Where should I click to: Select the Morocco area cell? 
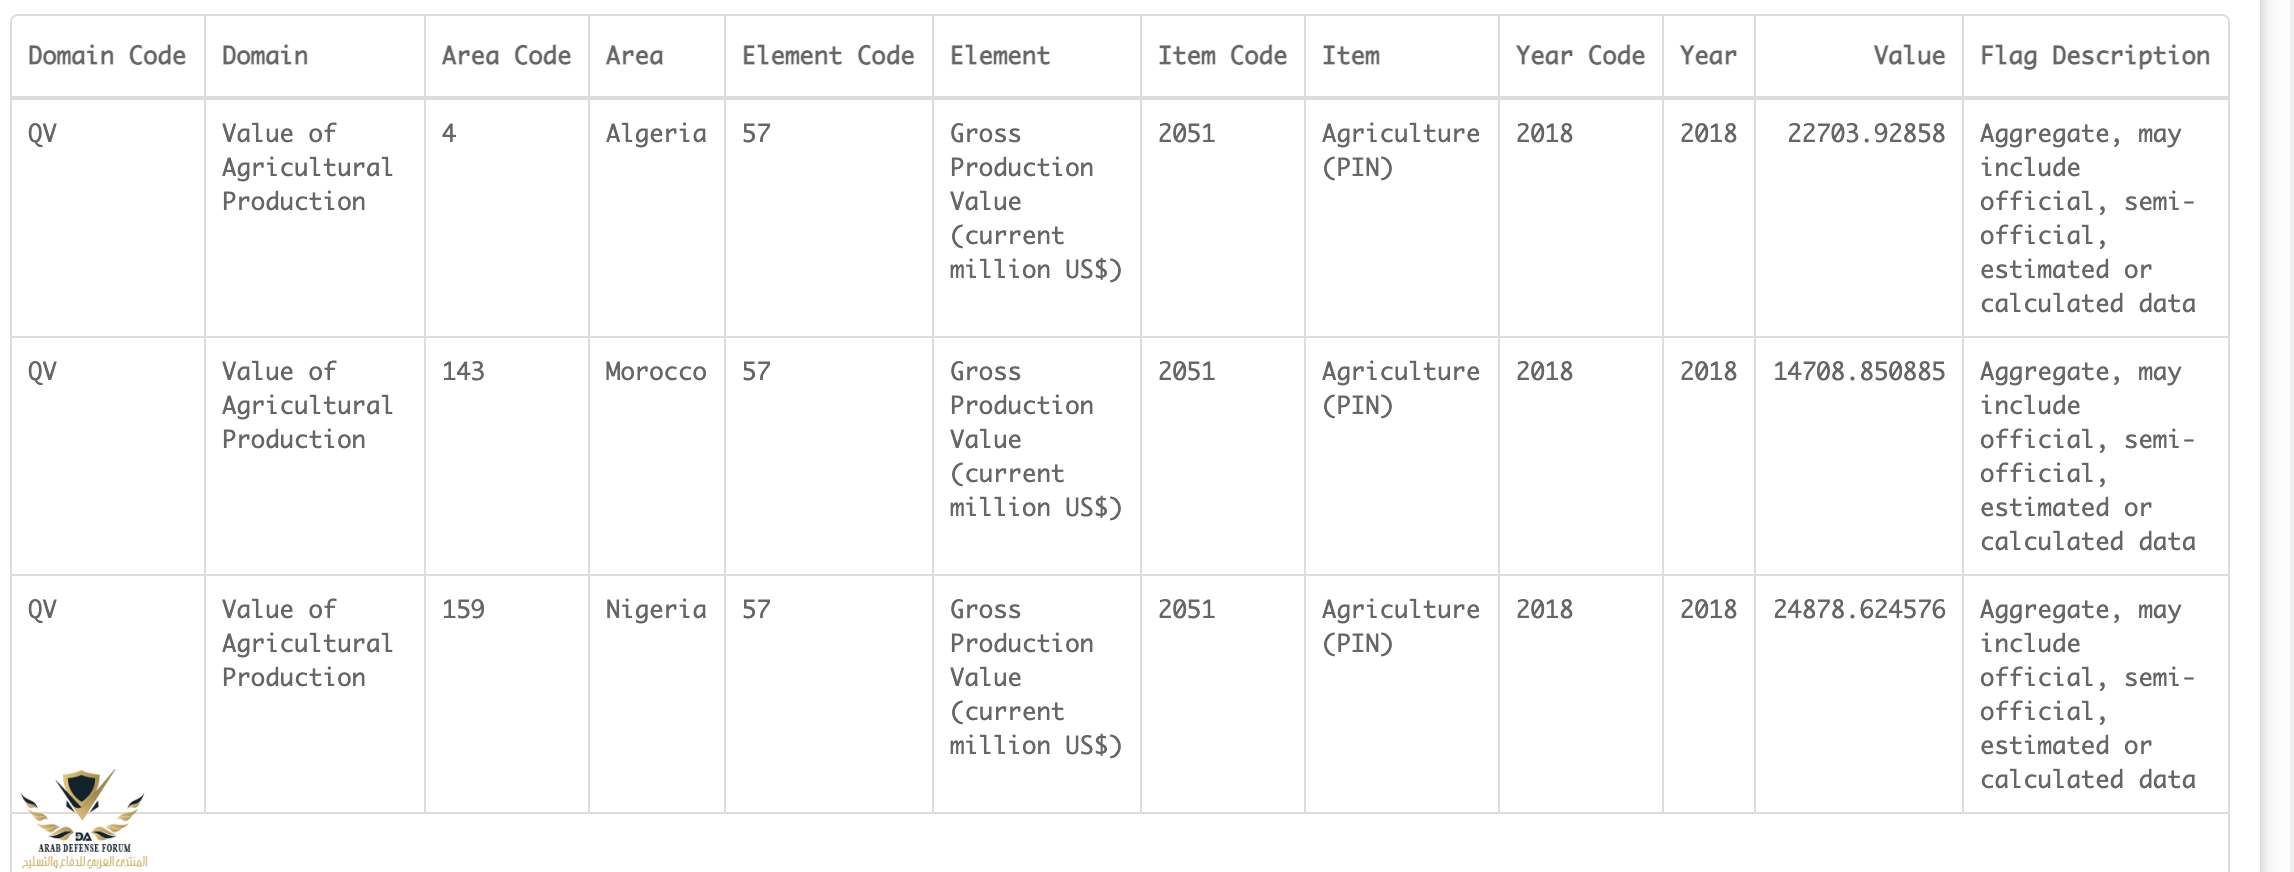(655, 372)
